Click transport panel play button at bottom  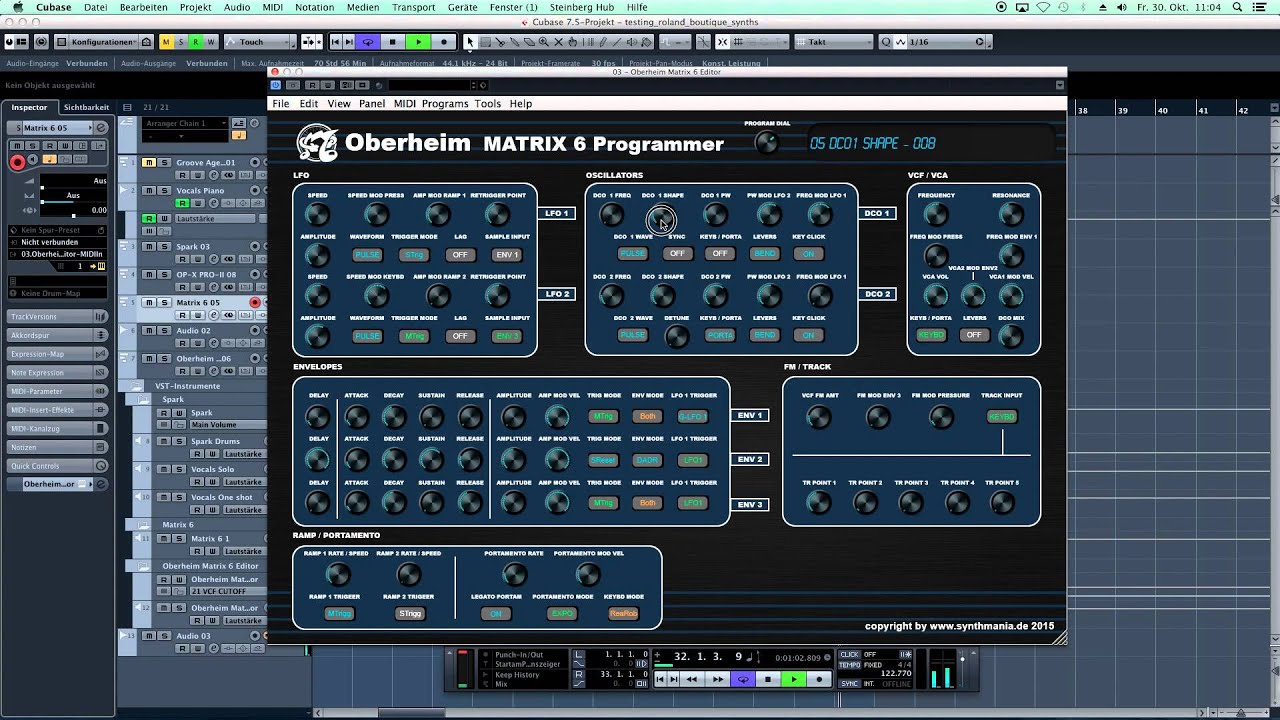point(793,679)
